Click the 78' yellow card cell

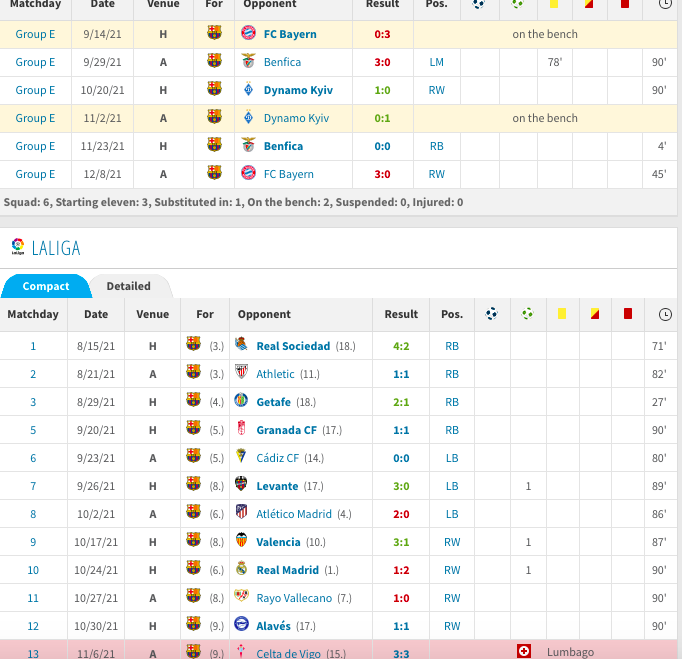click(x=555, y=62)
